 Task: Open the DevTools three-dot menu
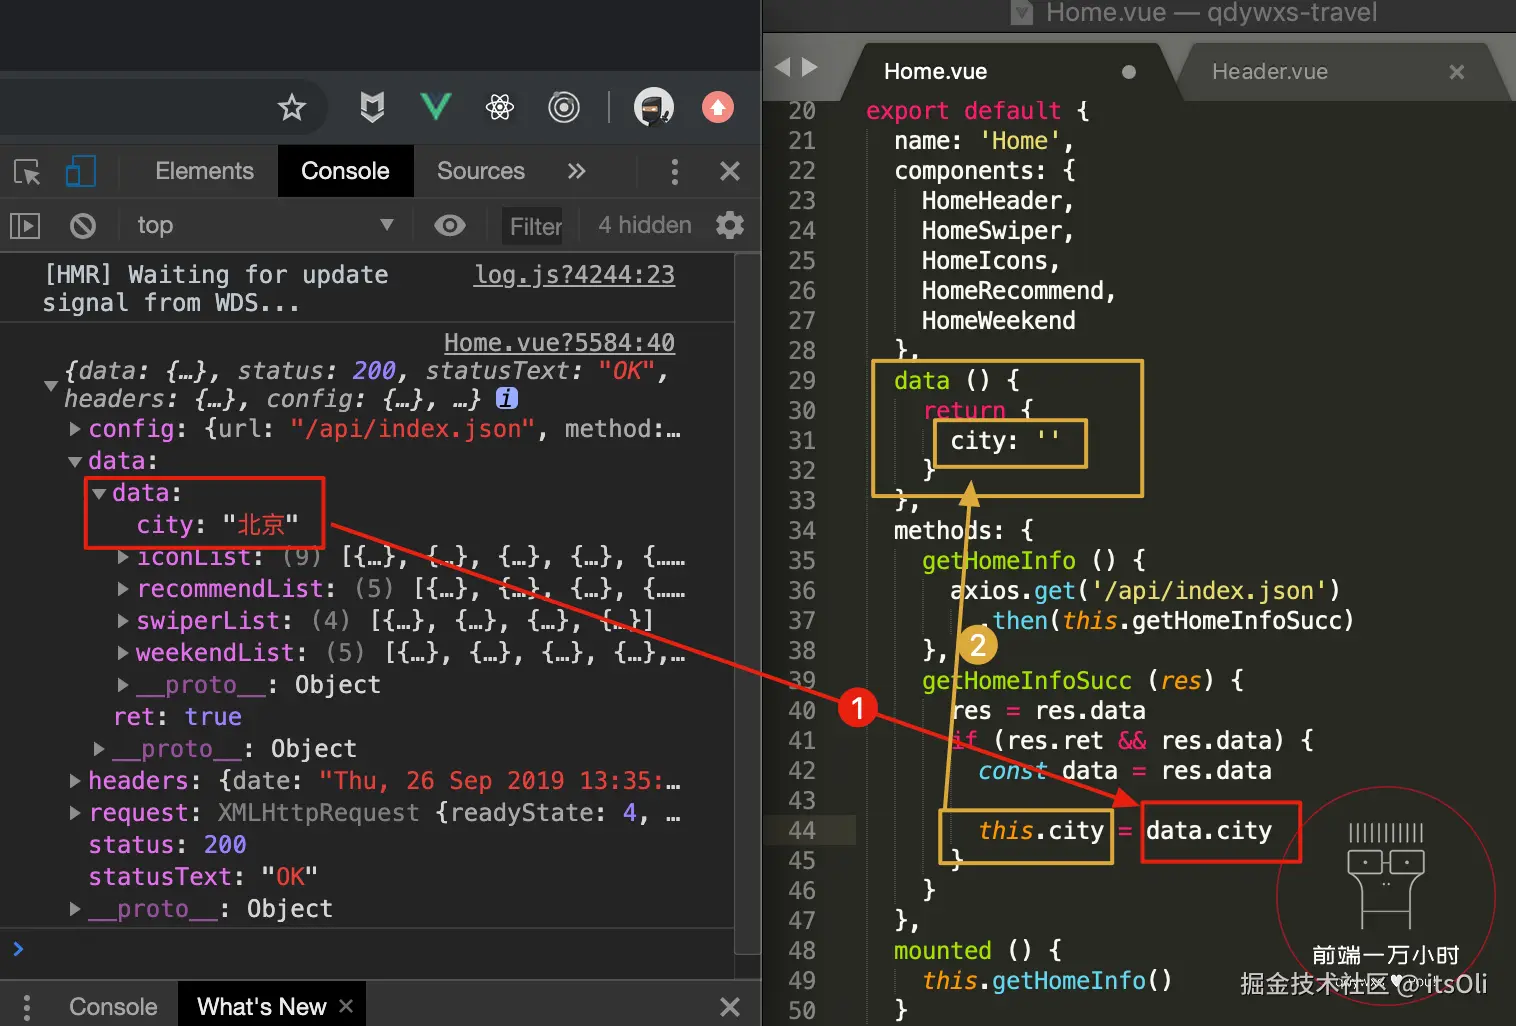pos(674,172)
